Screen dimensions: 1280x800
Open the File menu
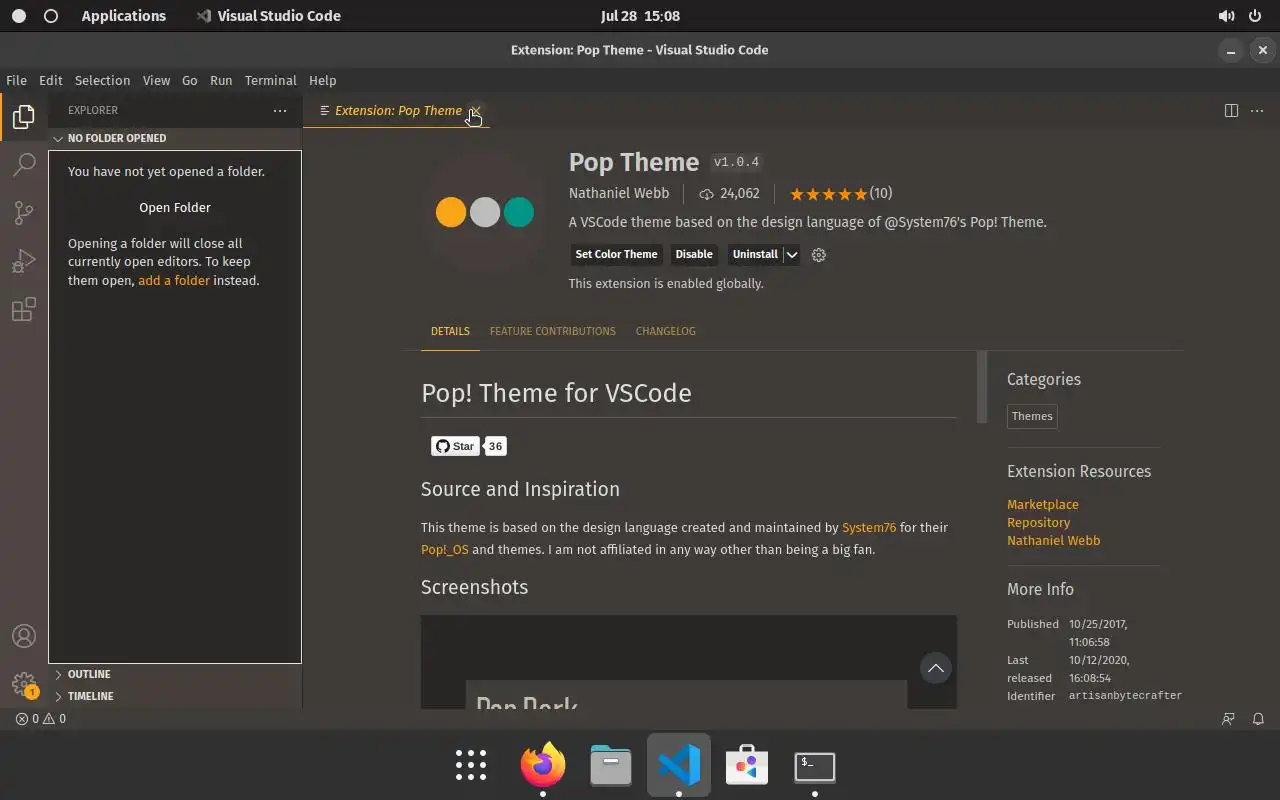coord(16,80)
